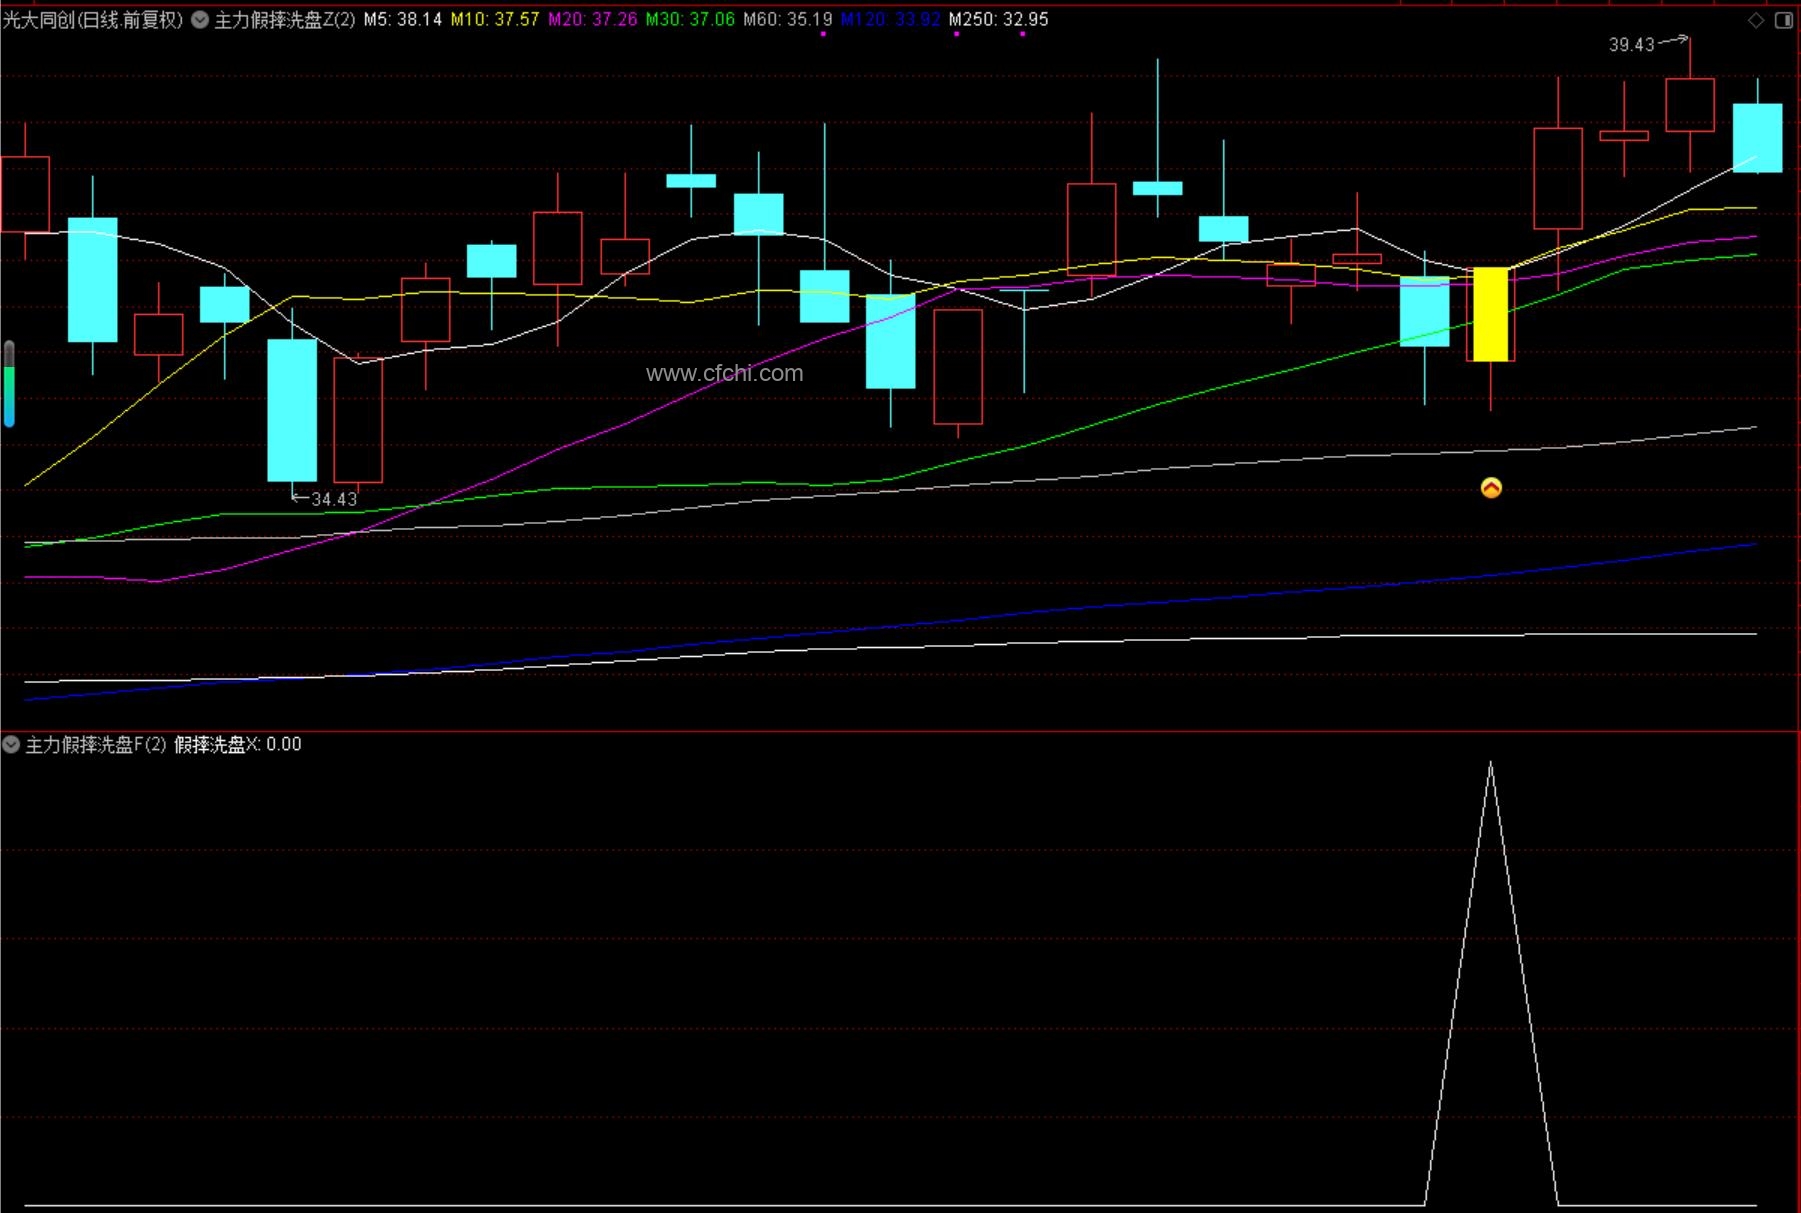
Task: Click the stock title 光大同创(日线 前复权)
Action: point(93,20)
